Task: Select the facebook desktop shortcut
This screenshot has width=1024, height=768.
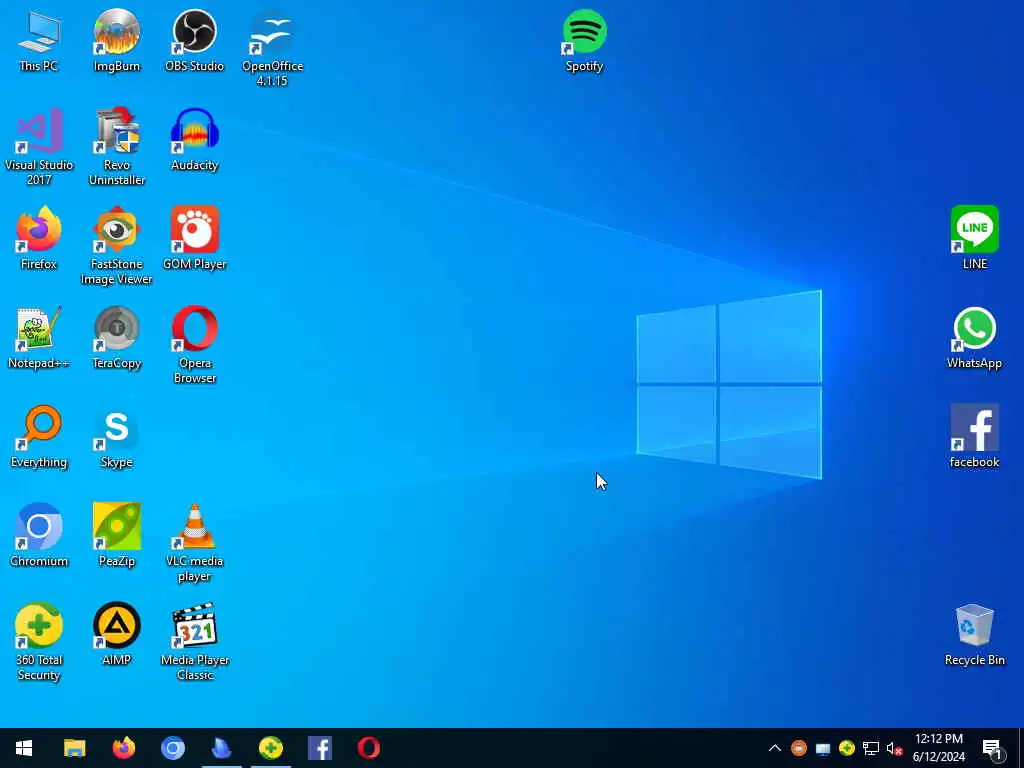Action: [x=974, y=437]
